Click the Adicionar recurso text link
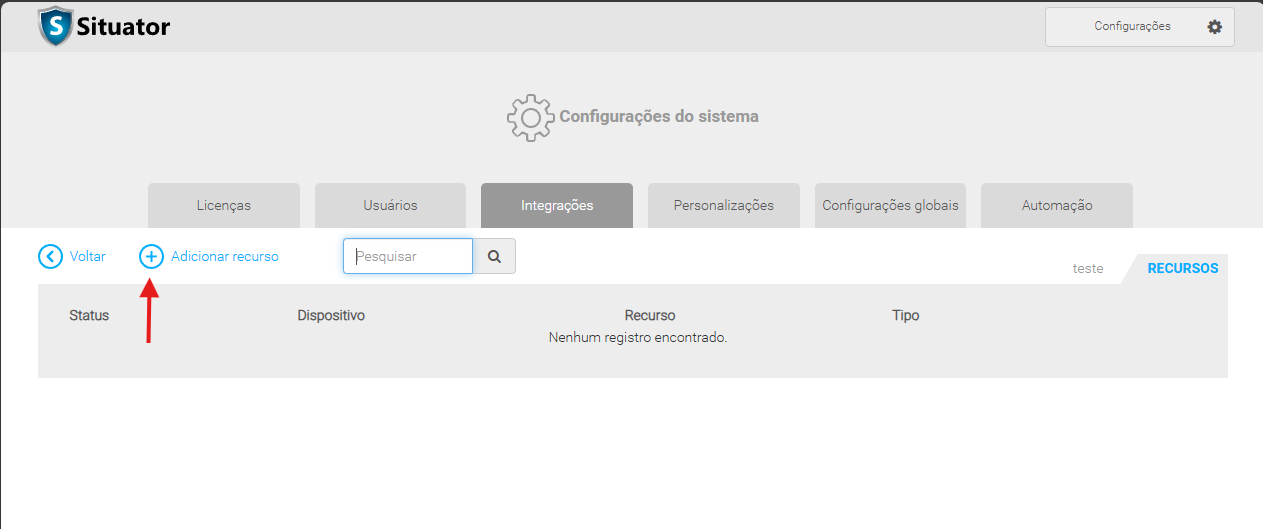1263x529 pixels. coord(225,257)
